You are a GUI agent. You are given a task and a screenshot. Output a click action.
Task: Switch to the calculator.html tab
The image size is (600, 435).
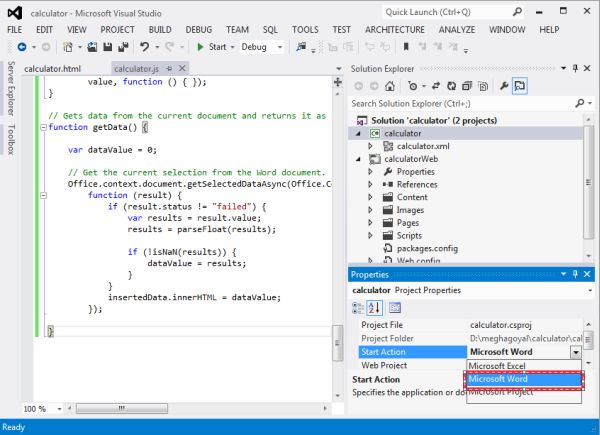point(51,68)
